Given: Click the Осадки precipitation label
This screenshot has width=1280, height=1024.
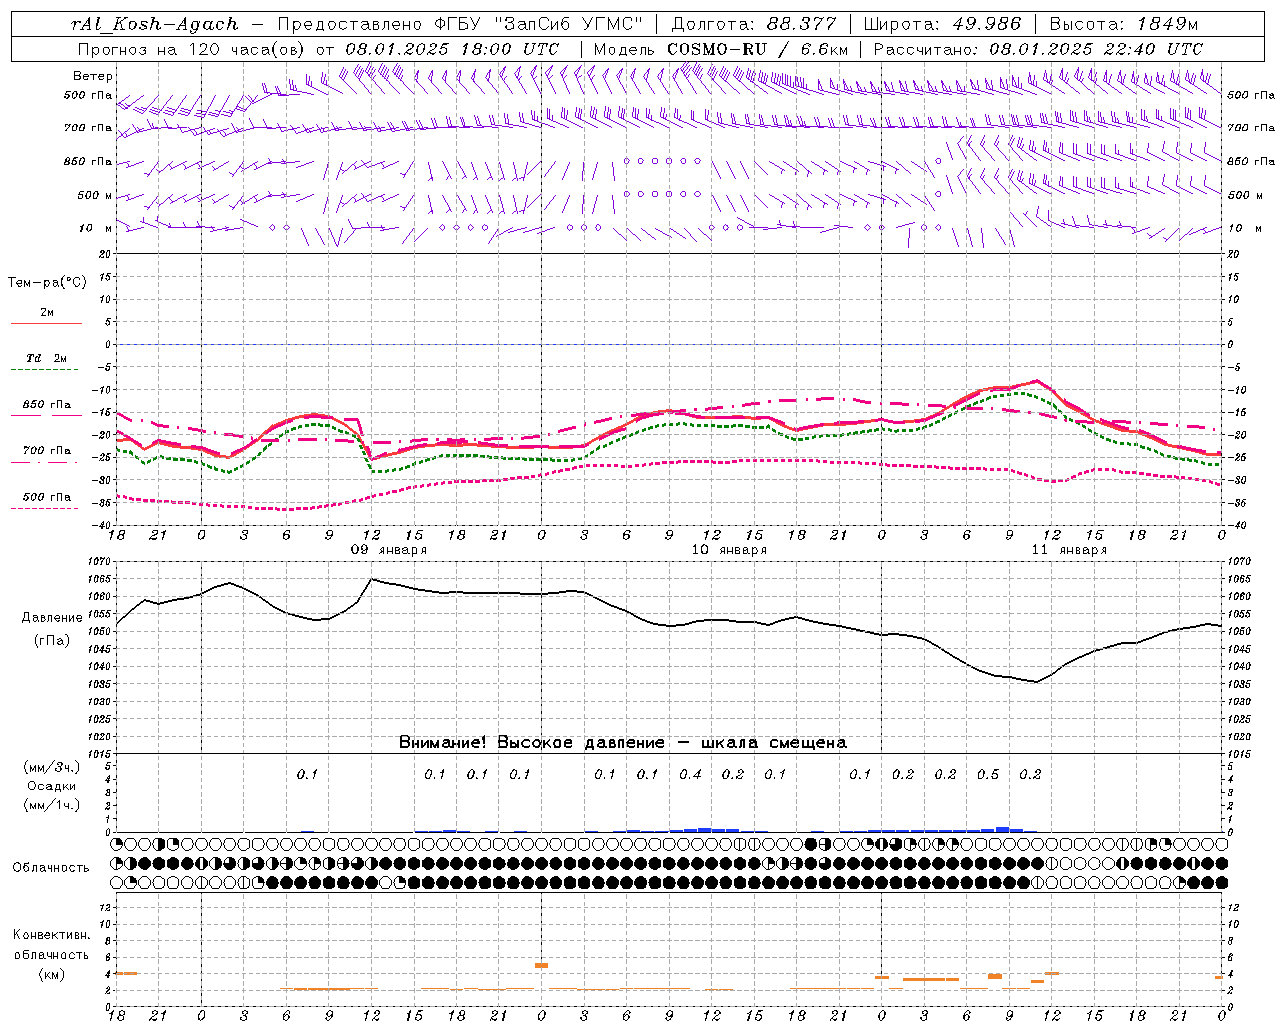Looking at the screenshot, I should pyautogui.click(x=52, y=786).
